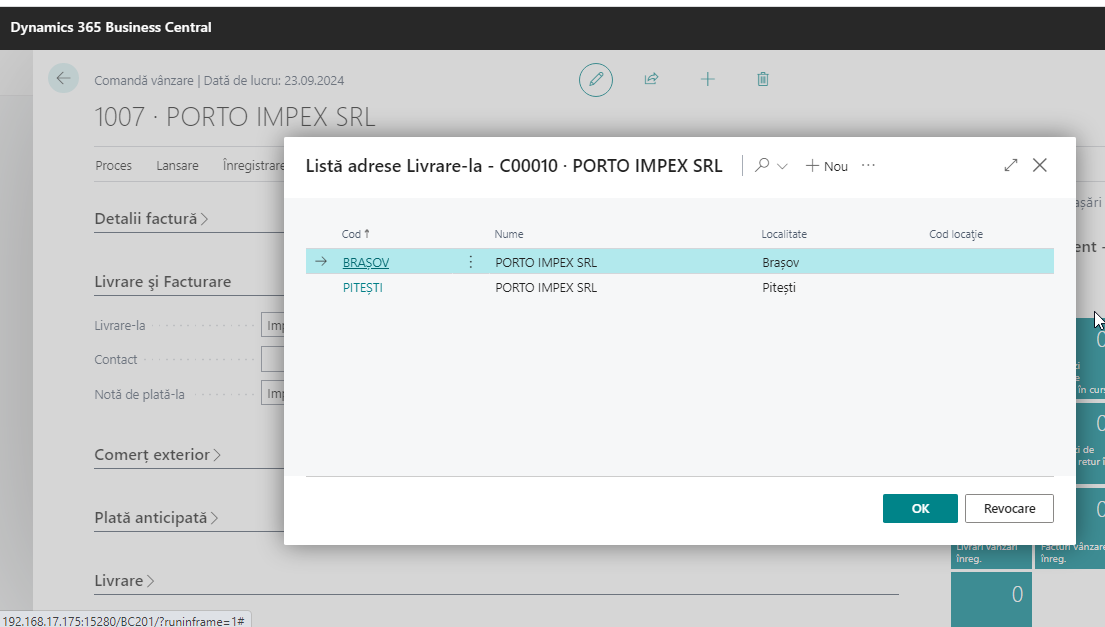1105x627 pixels.
Task: Click the search magnifier icon in dialog
Action: [763, 166]
